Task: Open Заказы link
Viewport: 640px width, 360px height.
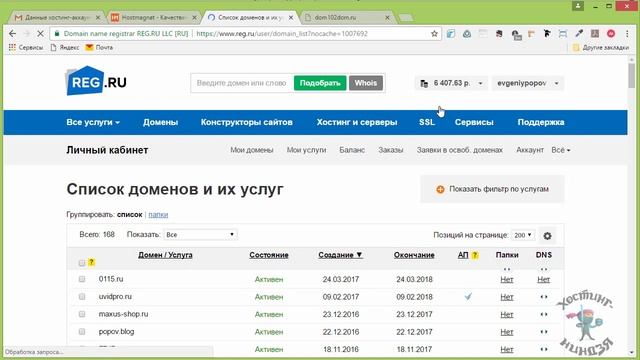Action: click(x=391, y=150)
